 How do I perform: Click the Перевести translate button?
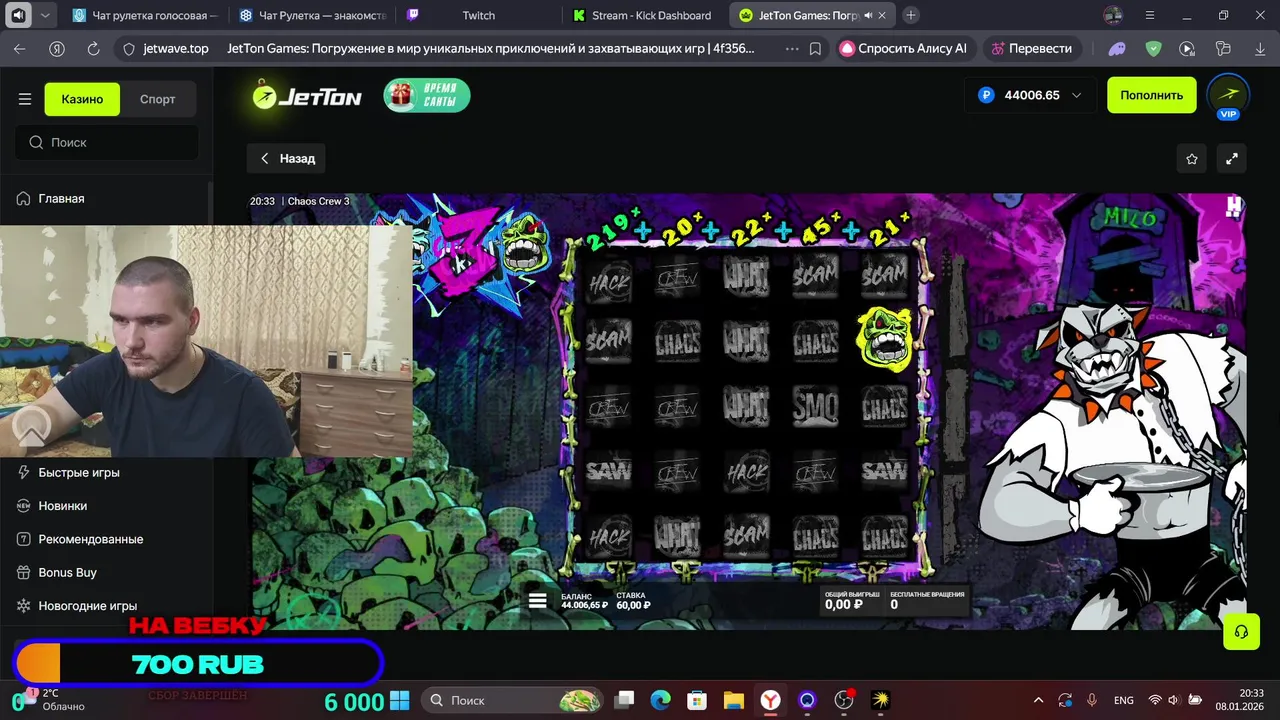click(x=1031, y=48)
